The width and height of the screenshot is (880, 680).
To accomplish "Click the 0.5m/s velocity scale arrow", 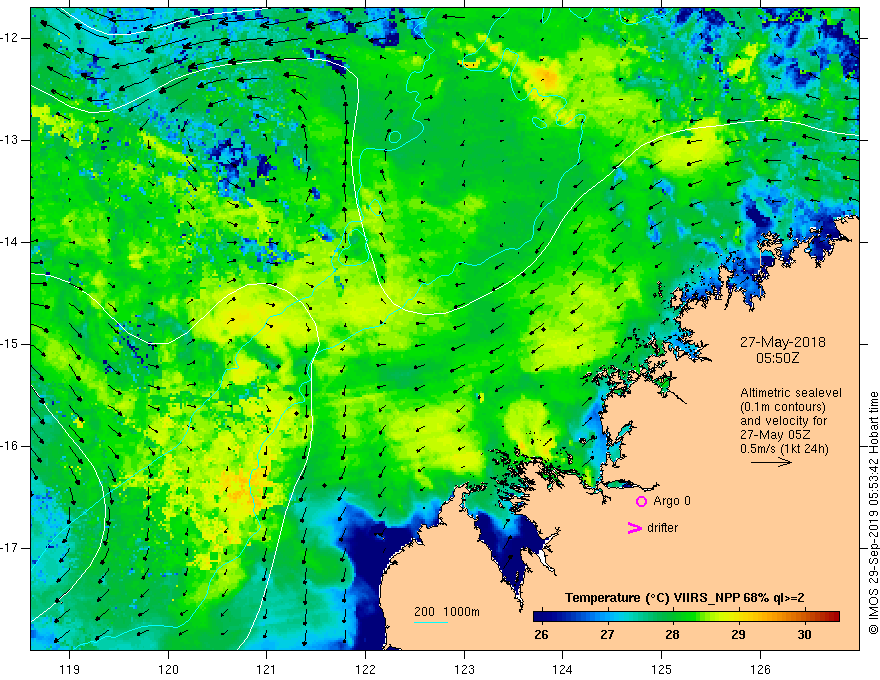I will pos(771,462).
